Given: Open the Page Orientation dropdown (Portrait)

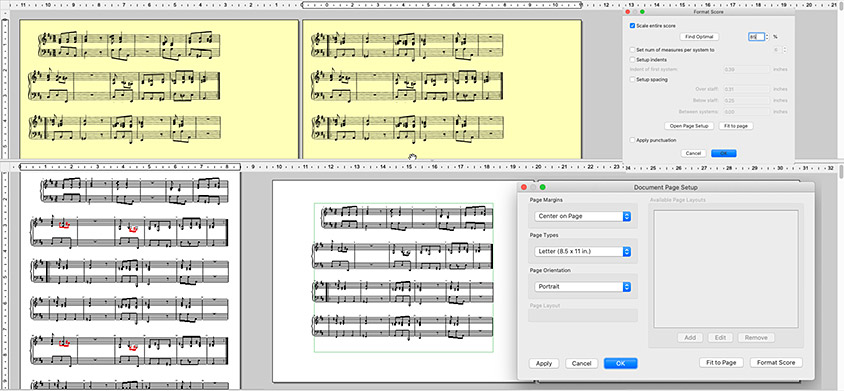Looking at the screenshot, I should tap(582, 287).
